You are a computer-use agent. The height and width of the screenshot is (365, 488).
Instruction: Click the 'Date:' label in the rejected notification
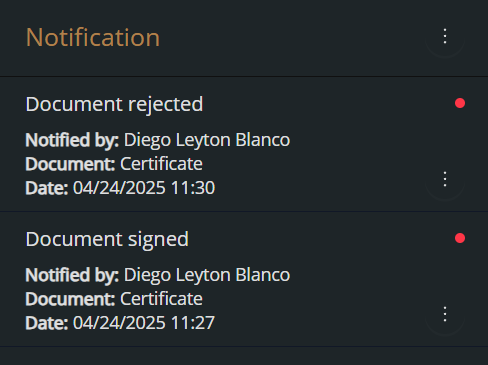[47, 188]
